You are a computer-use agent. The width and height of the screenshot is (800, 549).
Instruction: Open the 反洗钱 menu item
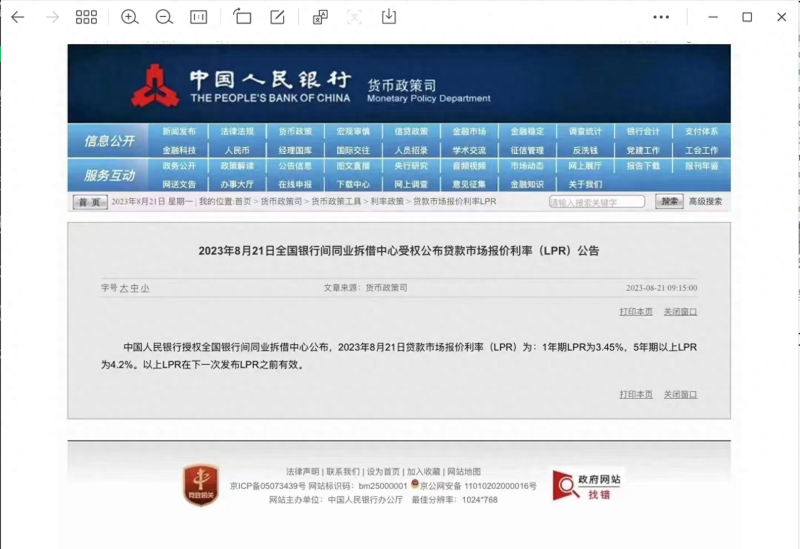585,151
